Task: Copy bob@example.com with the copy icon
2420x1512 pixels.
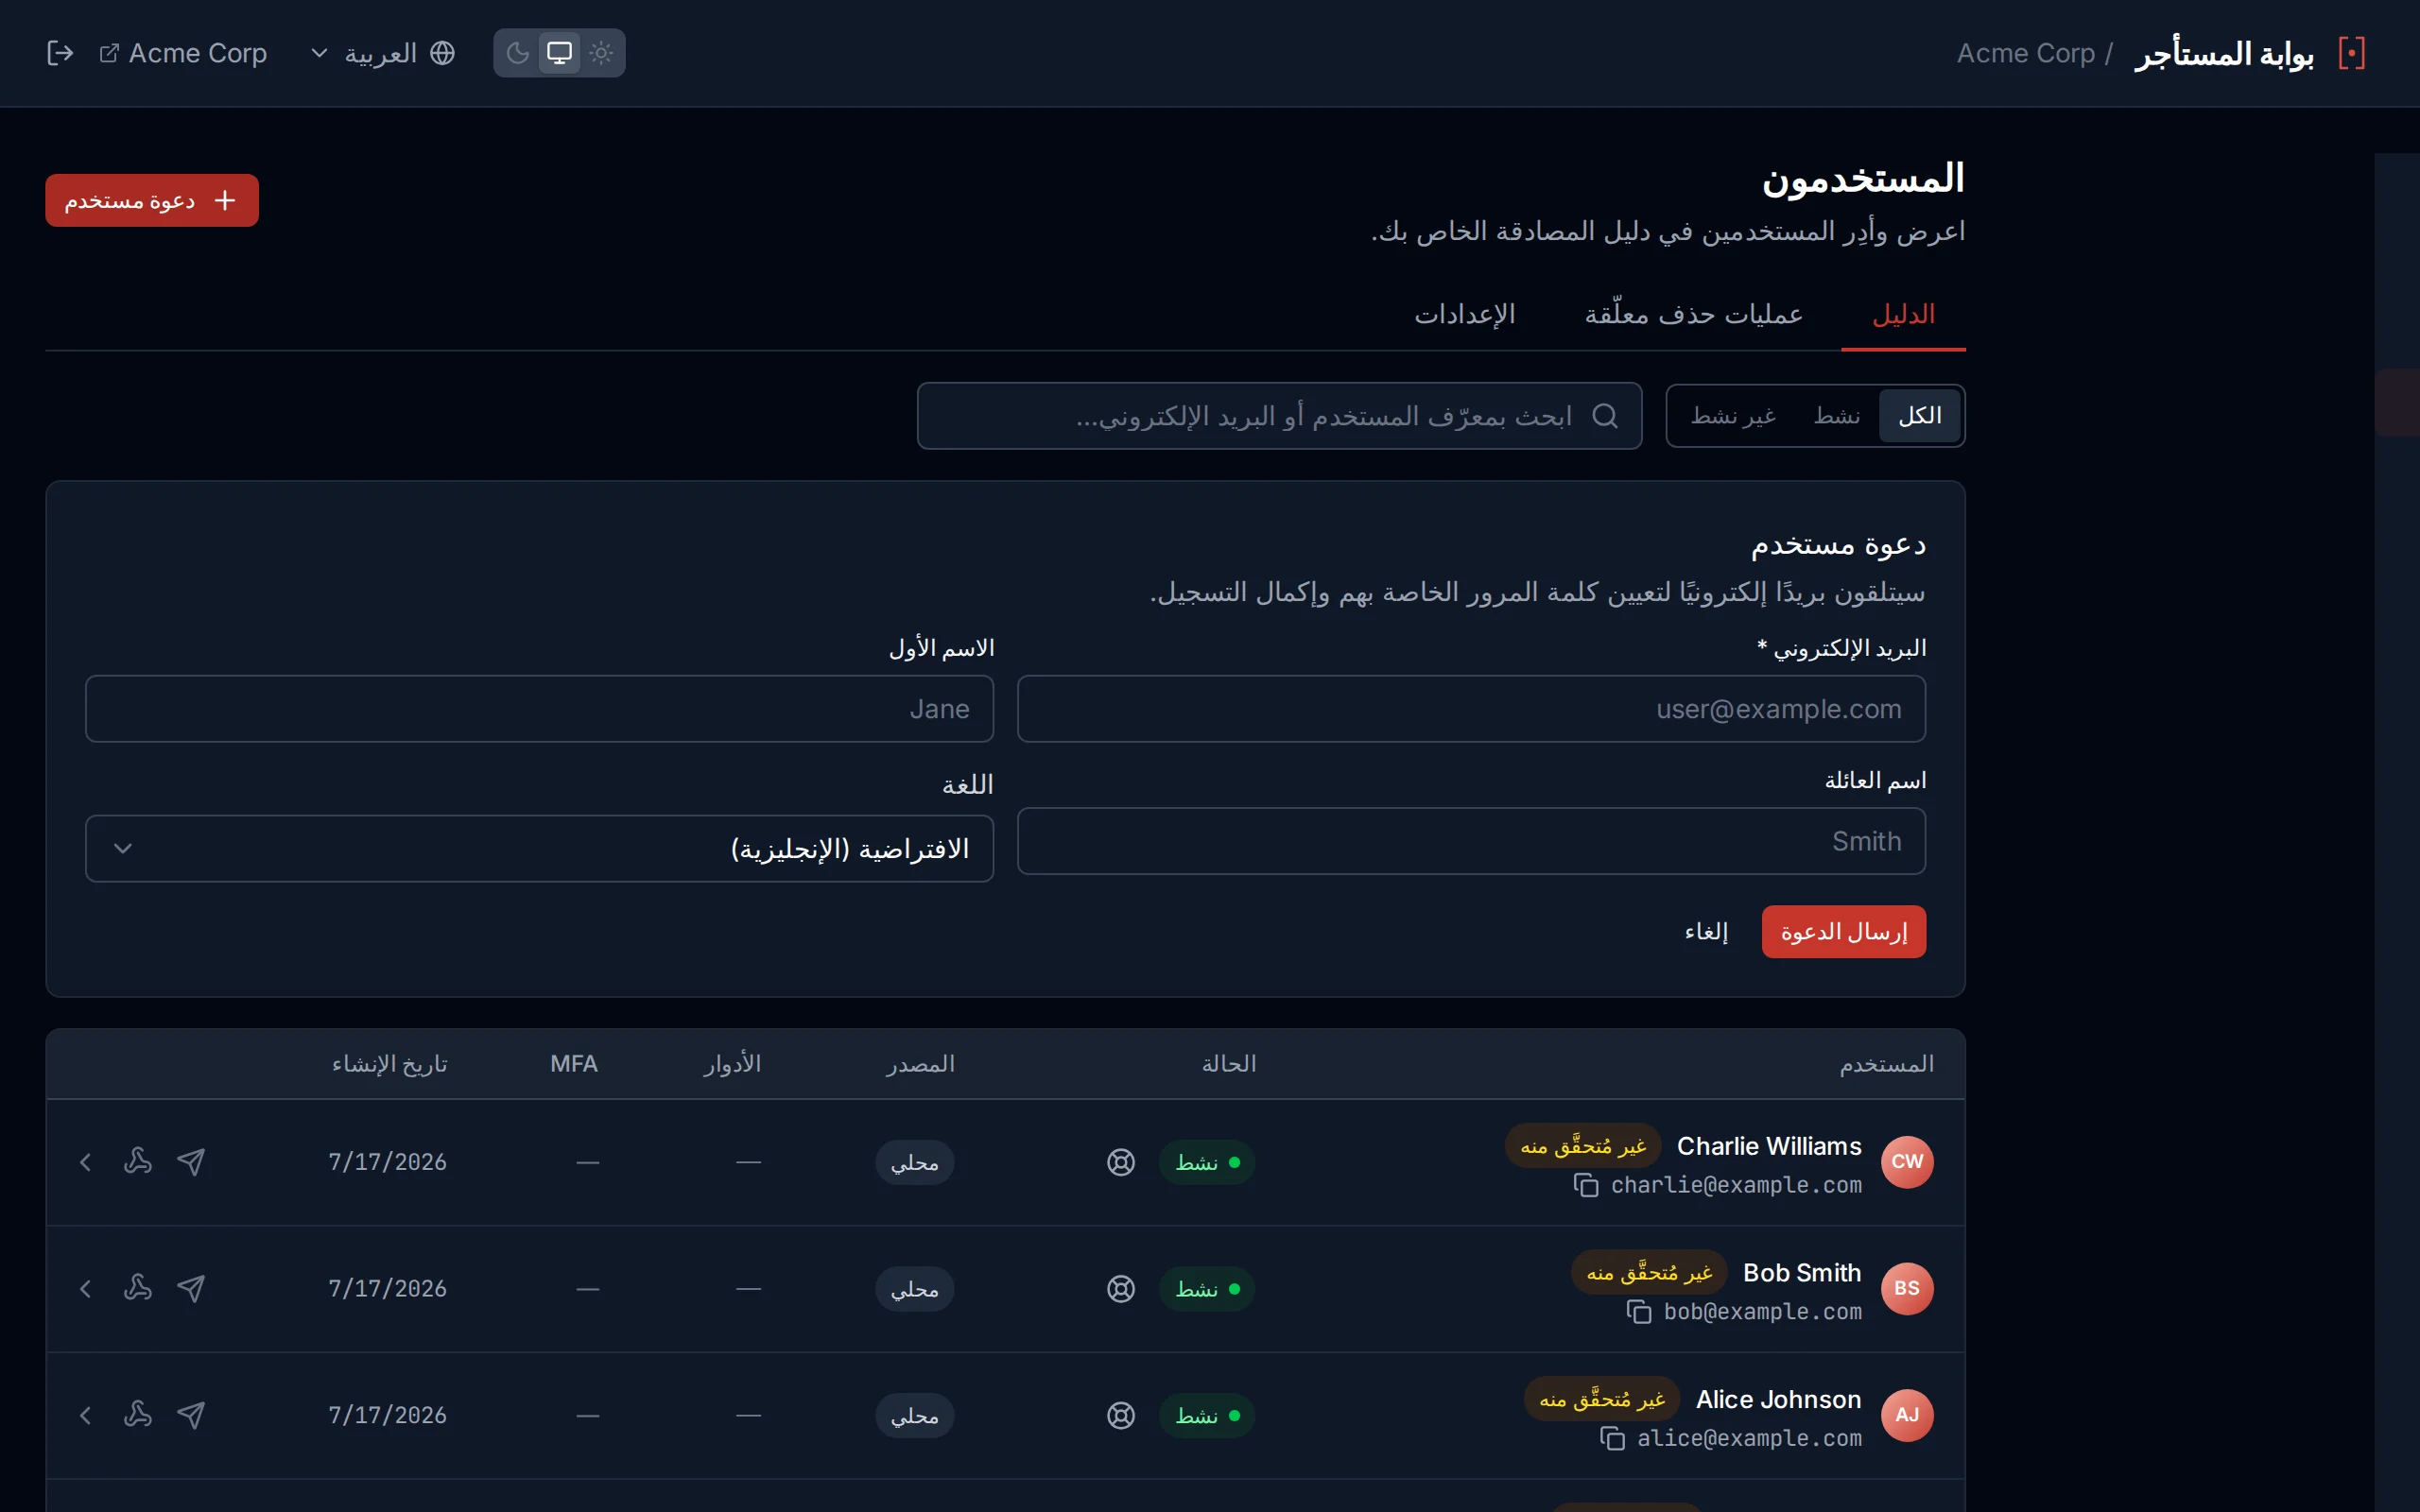Action: (1639, 1312)
